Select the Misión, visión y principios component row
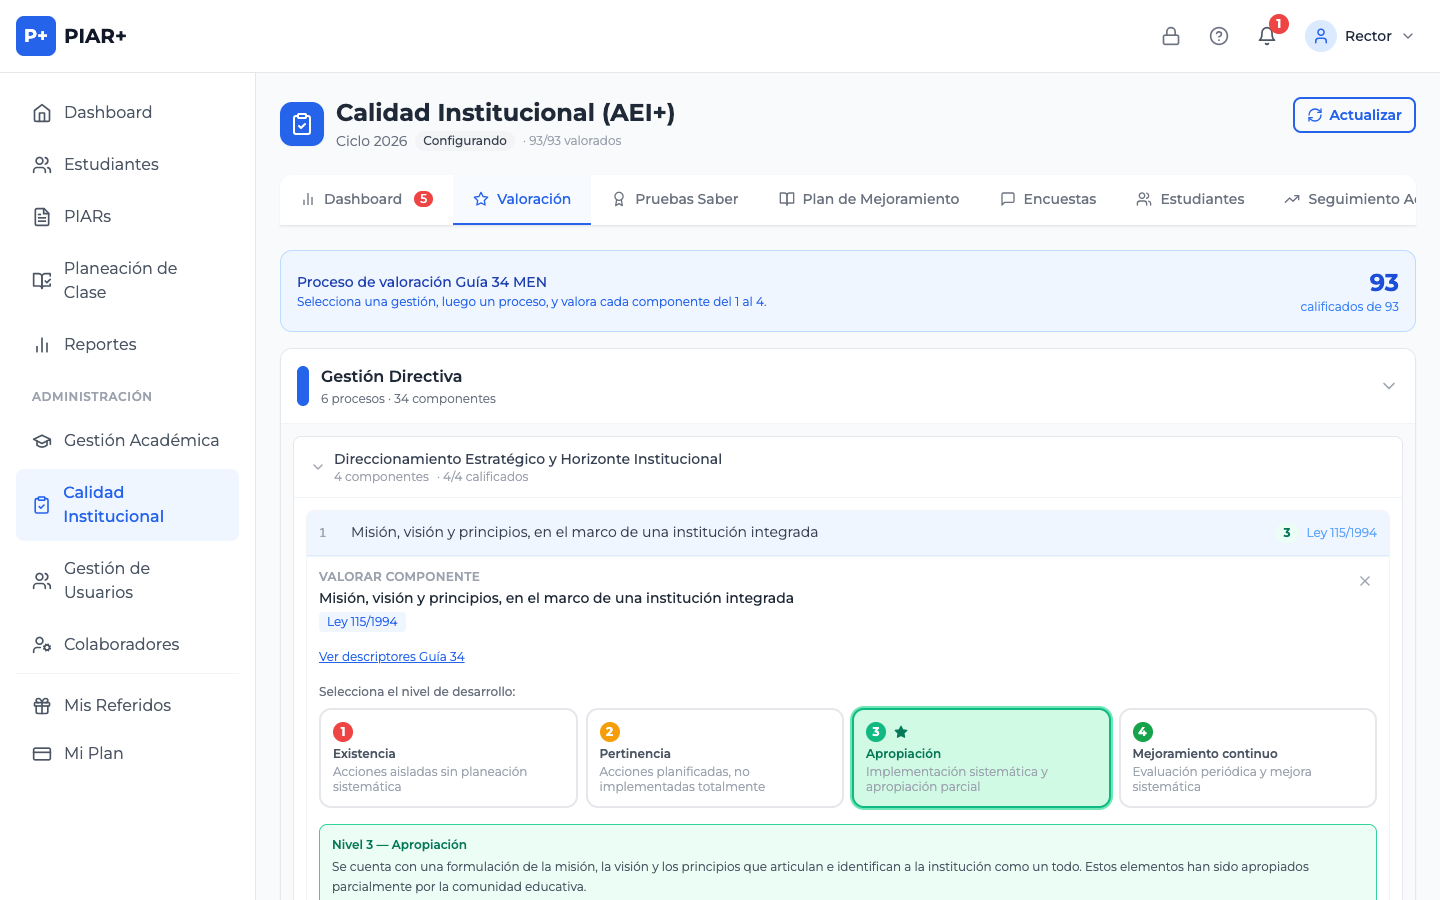This screenshot has height=900, width=1440. pyautogui.click(x=848, y=533)
